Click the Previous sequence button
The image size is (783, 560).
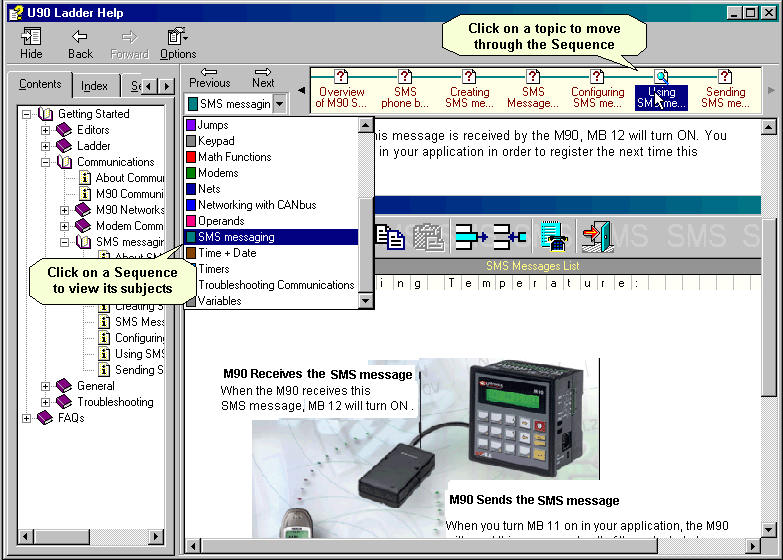tap(209, 77)
